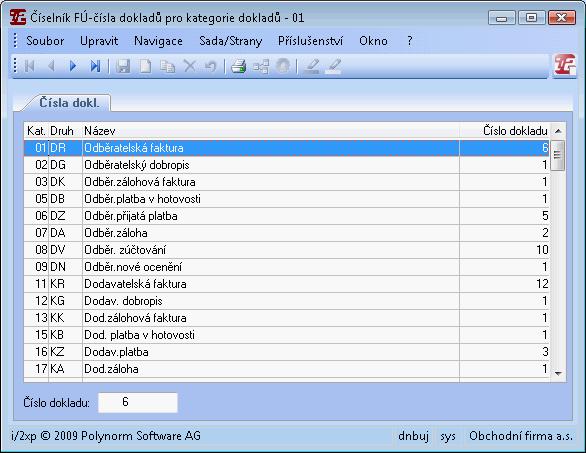Select the Odběr.přijatá platba row
This screenshot has height=453, width=586.
coord(286,216)
